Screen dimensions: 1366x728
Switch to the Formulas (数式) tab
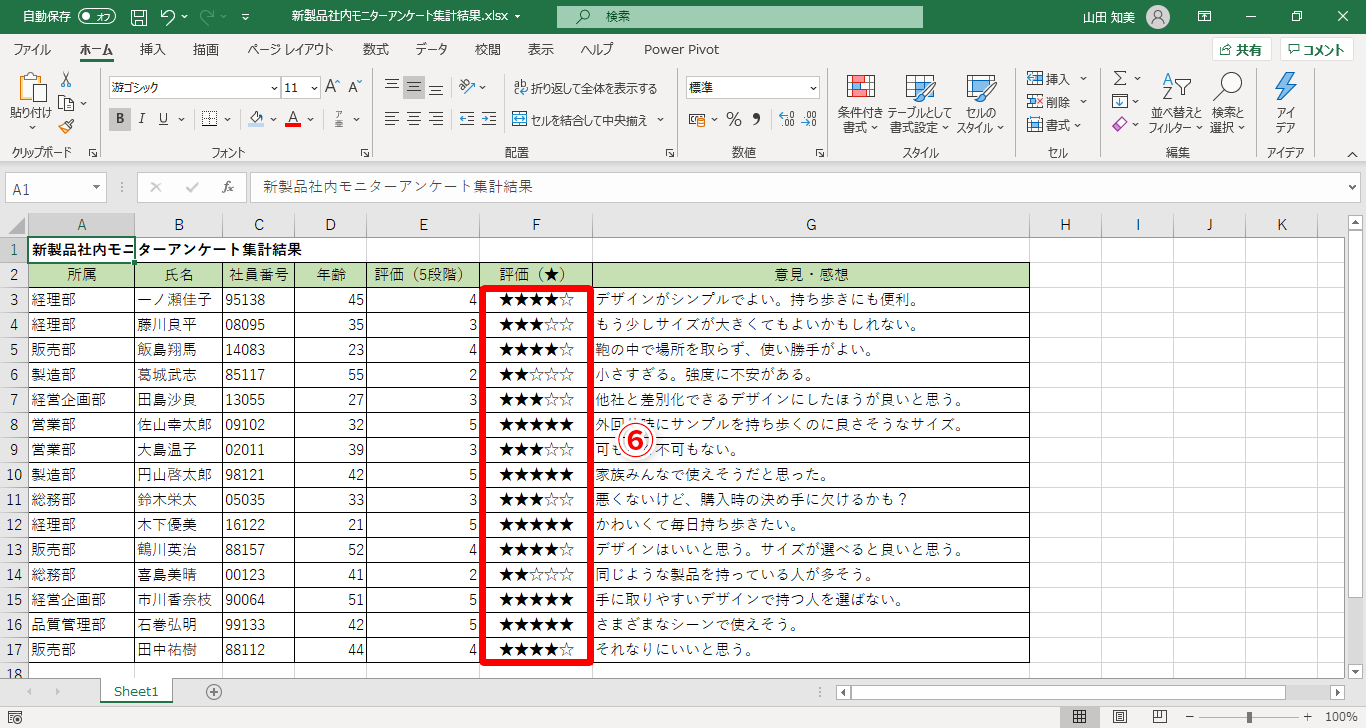376,49
